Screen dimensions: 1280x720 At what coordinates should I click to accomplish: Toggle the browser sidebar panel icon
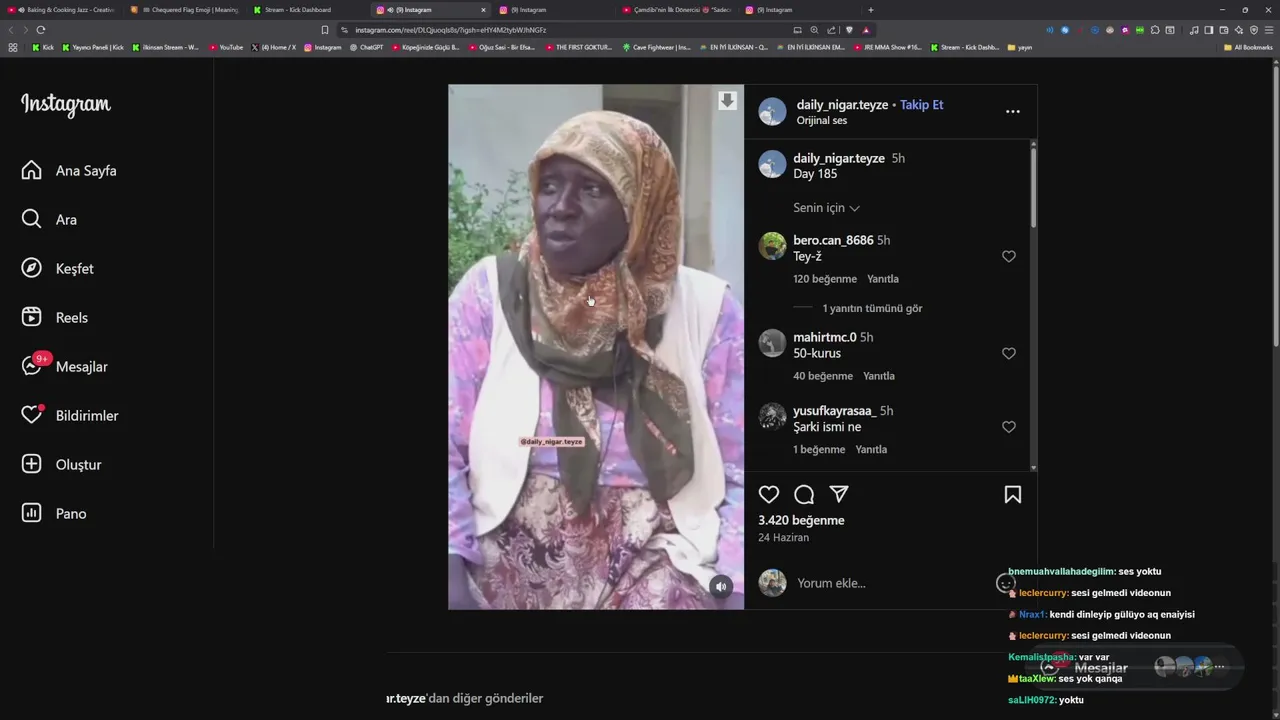click(x=1208, y=30)
